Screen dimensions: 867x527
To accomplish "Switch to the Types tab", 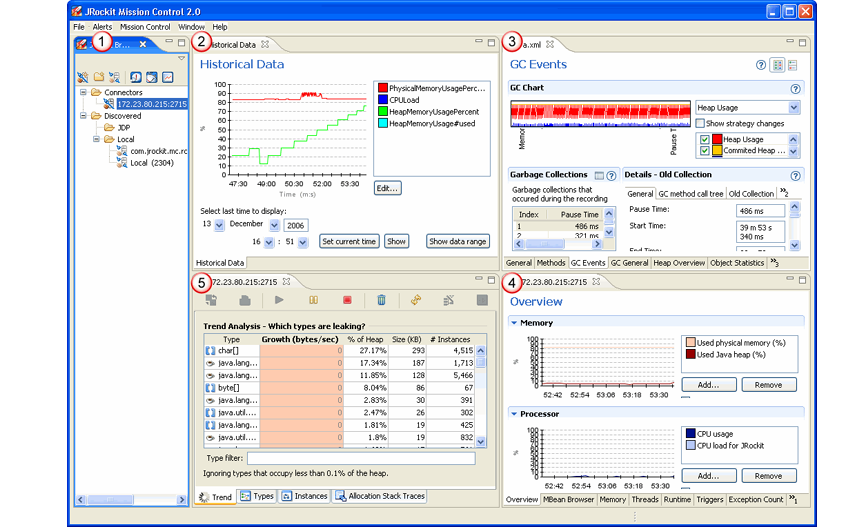I will pyautogui.click(x=257, y=496).
